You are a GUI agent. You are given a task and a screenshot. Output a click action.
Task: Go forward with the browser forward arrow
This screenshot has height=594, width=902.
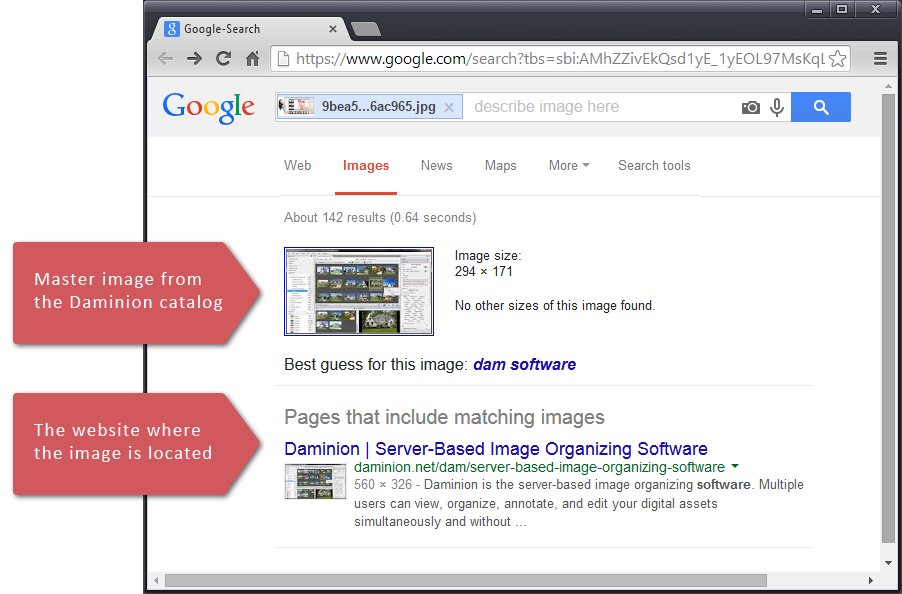[x=194, y=59]
